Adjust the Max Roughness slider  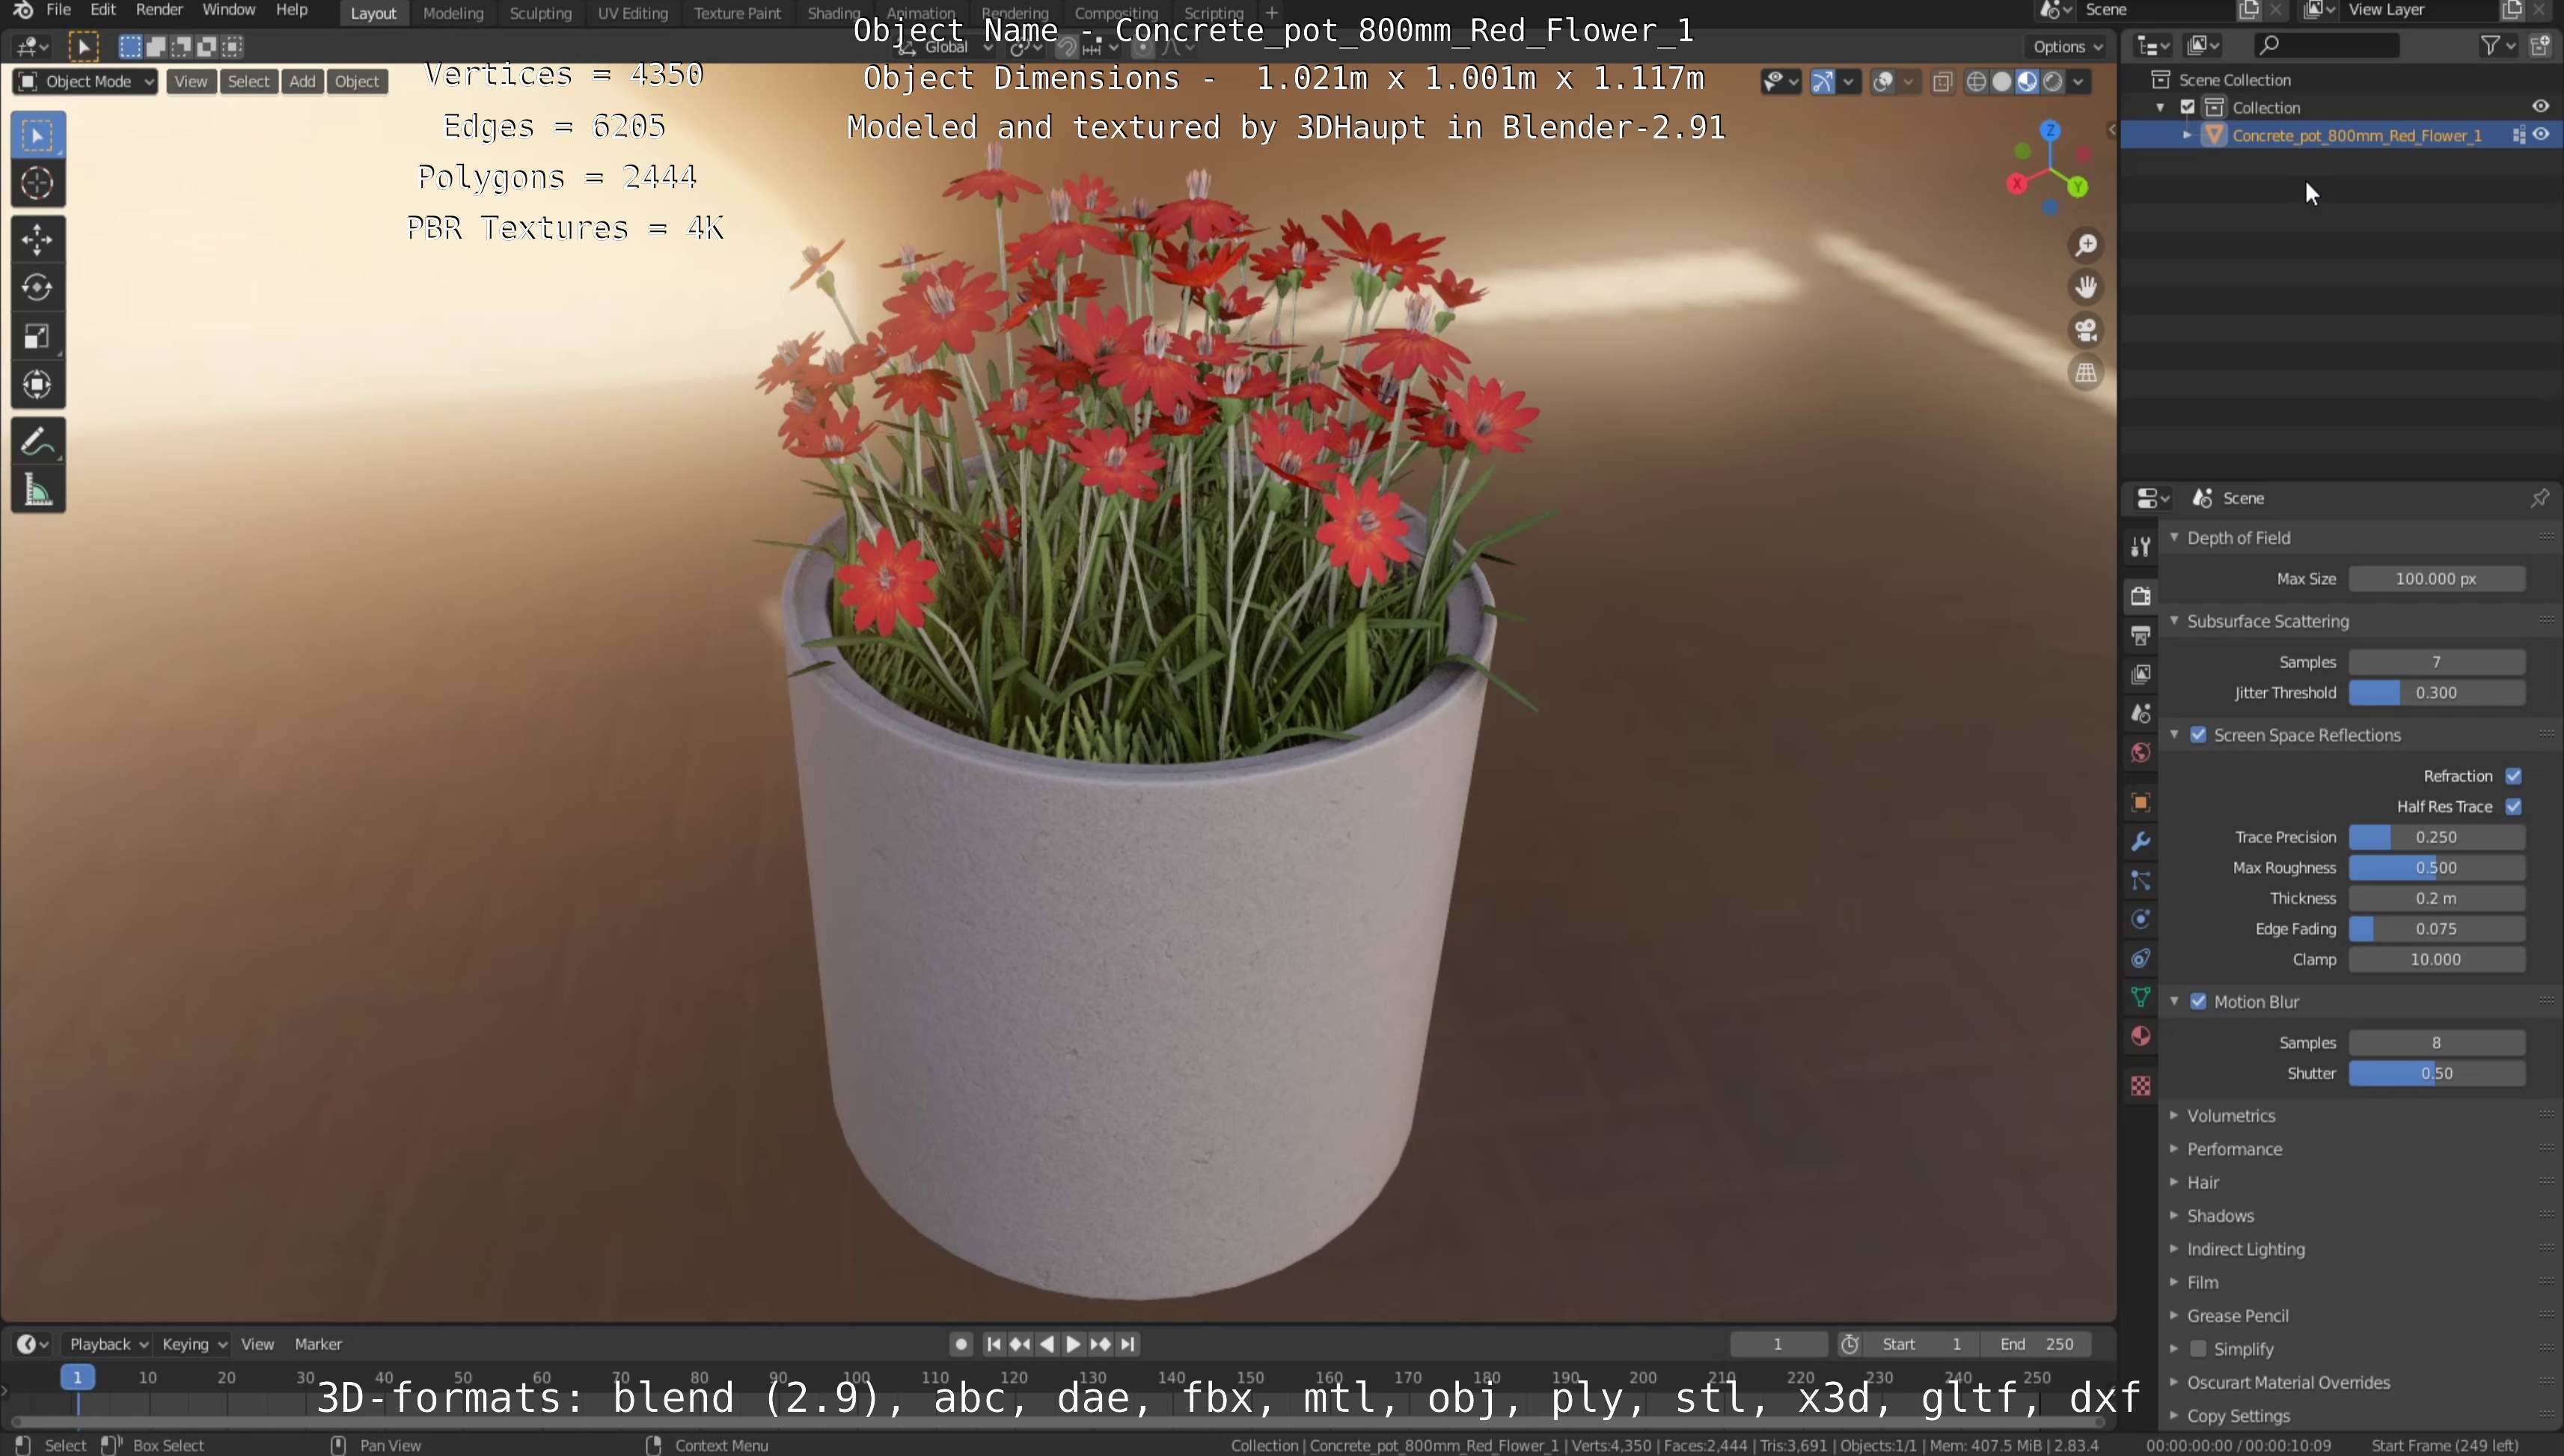[2436, 868]
